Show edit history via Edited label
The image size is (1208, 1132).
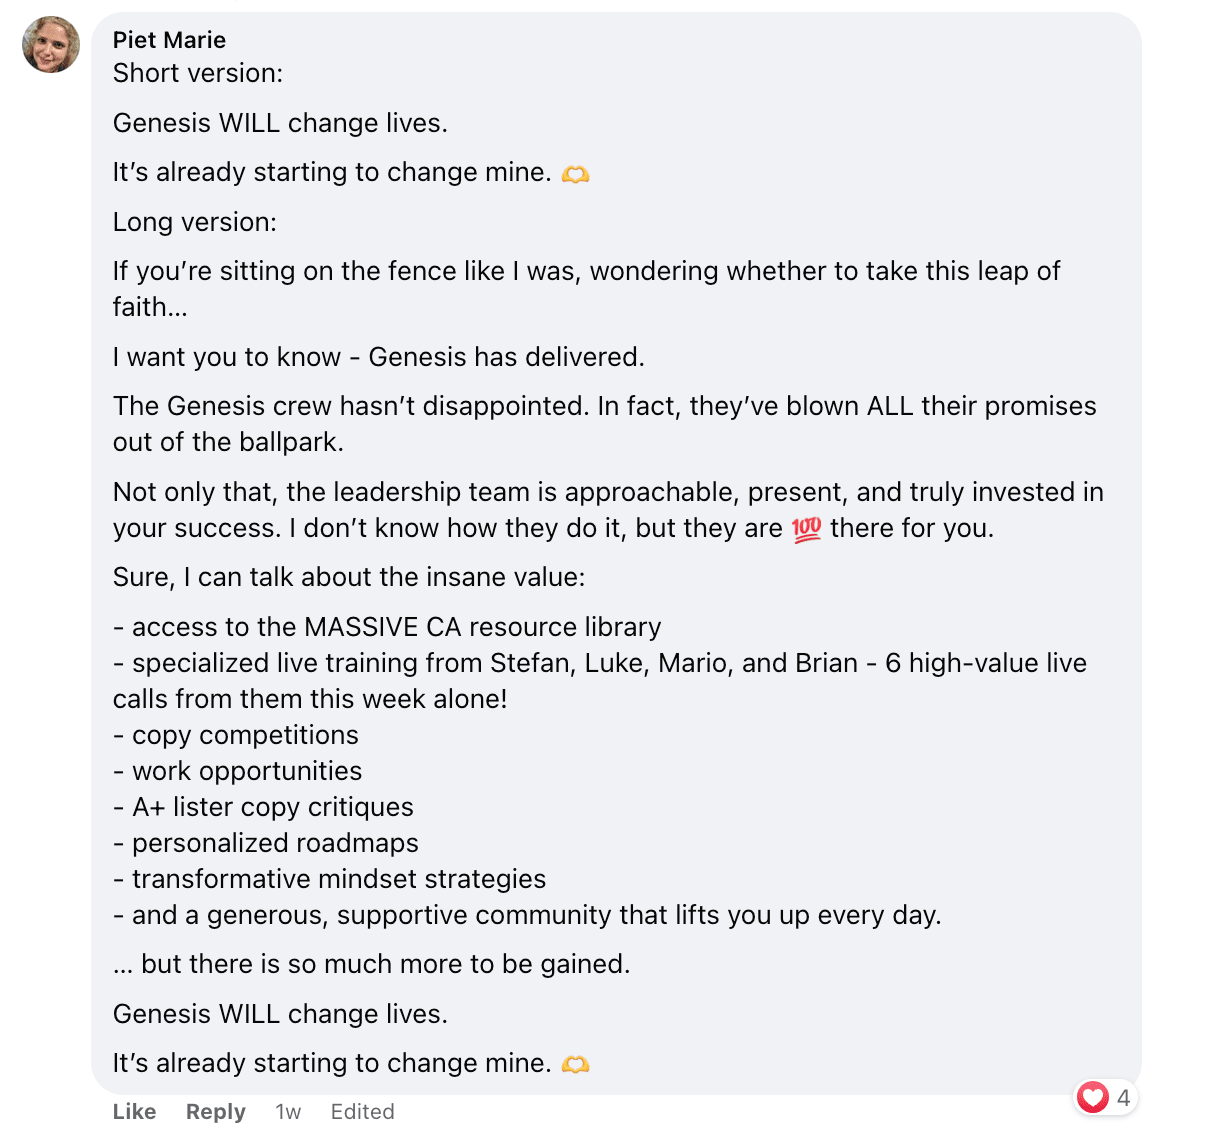[x=362, y=1111]
